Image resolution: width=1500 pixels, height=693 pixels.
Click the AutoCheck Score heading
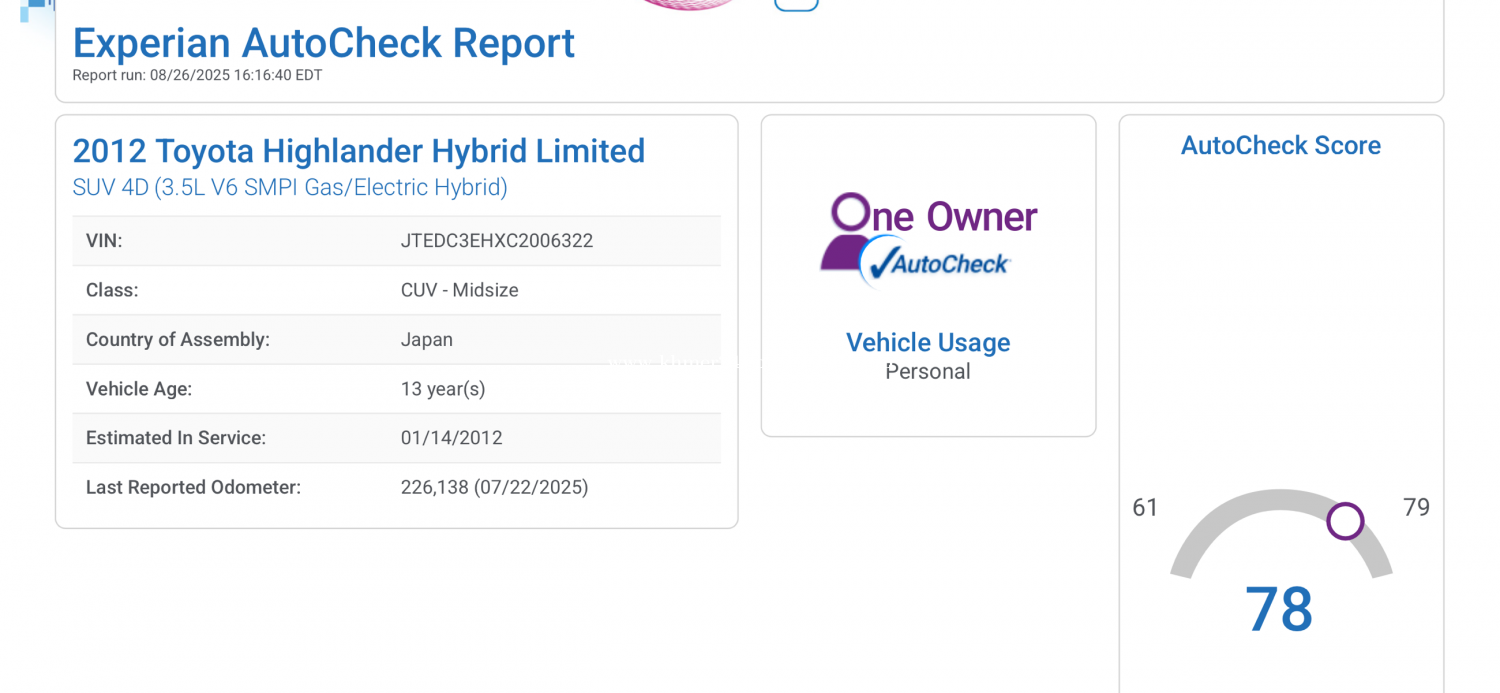[1280, 145]
